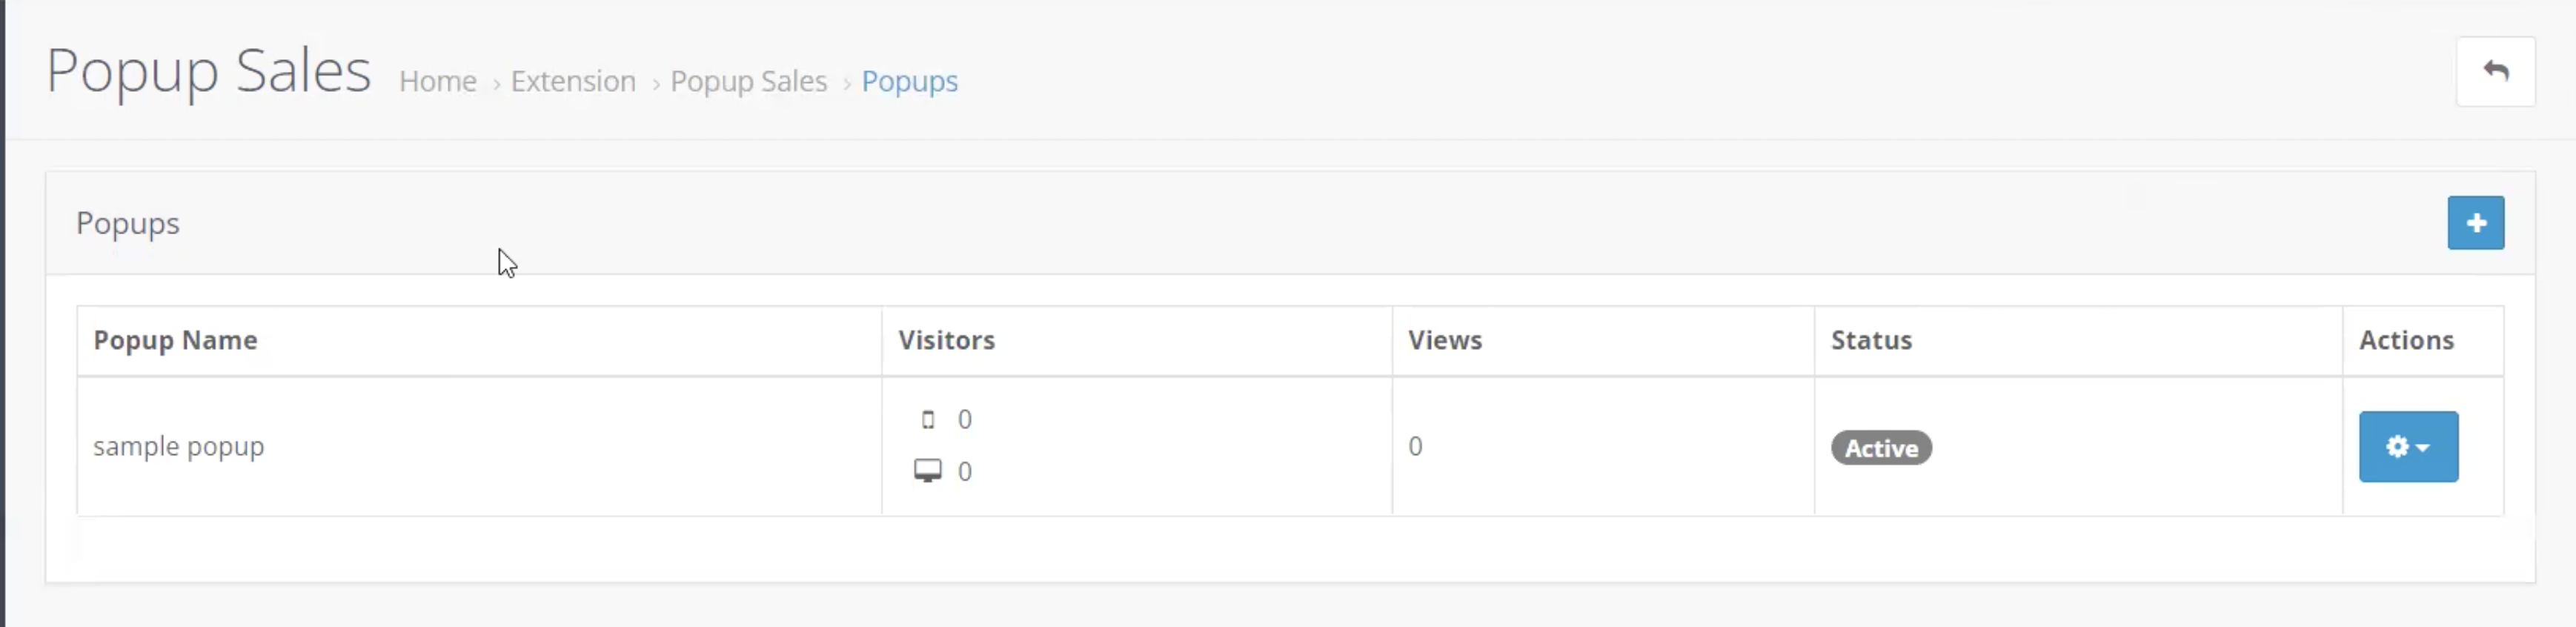Select the sample popup row name
The width and height of the screenshot is (2576, 627).
click(x=179, y=446)
